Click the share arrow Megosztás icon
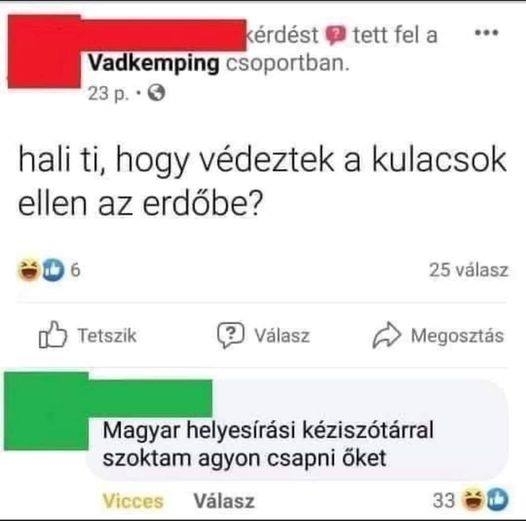 coord(386,334)
